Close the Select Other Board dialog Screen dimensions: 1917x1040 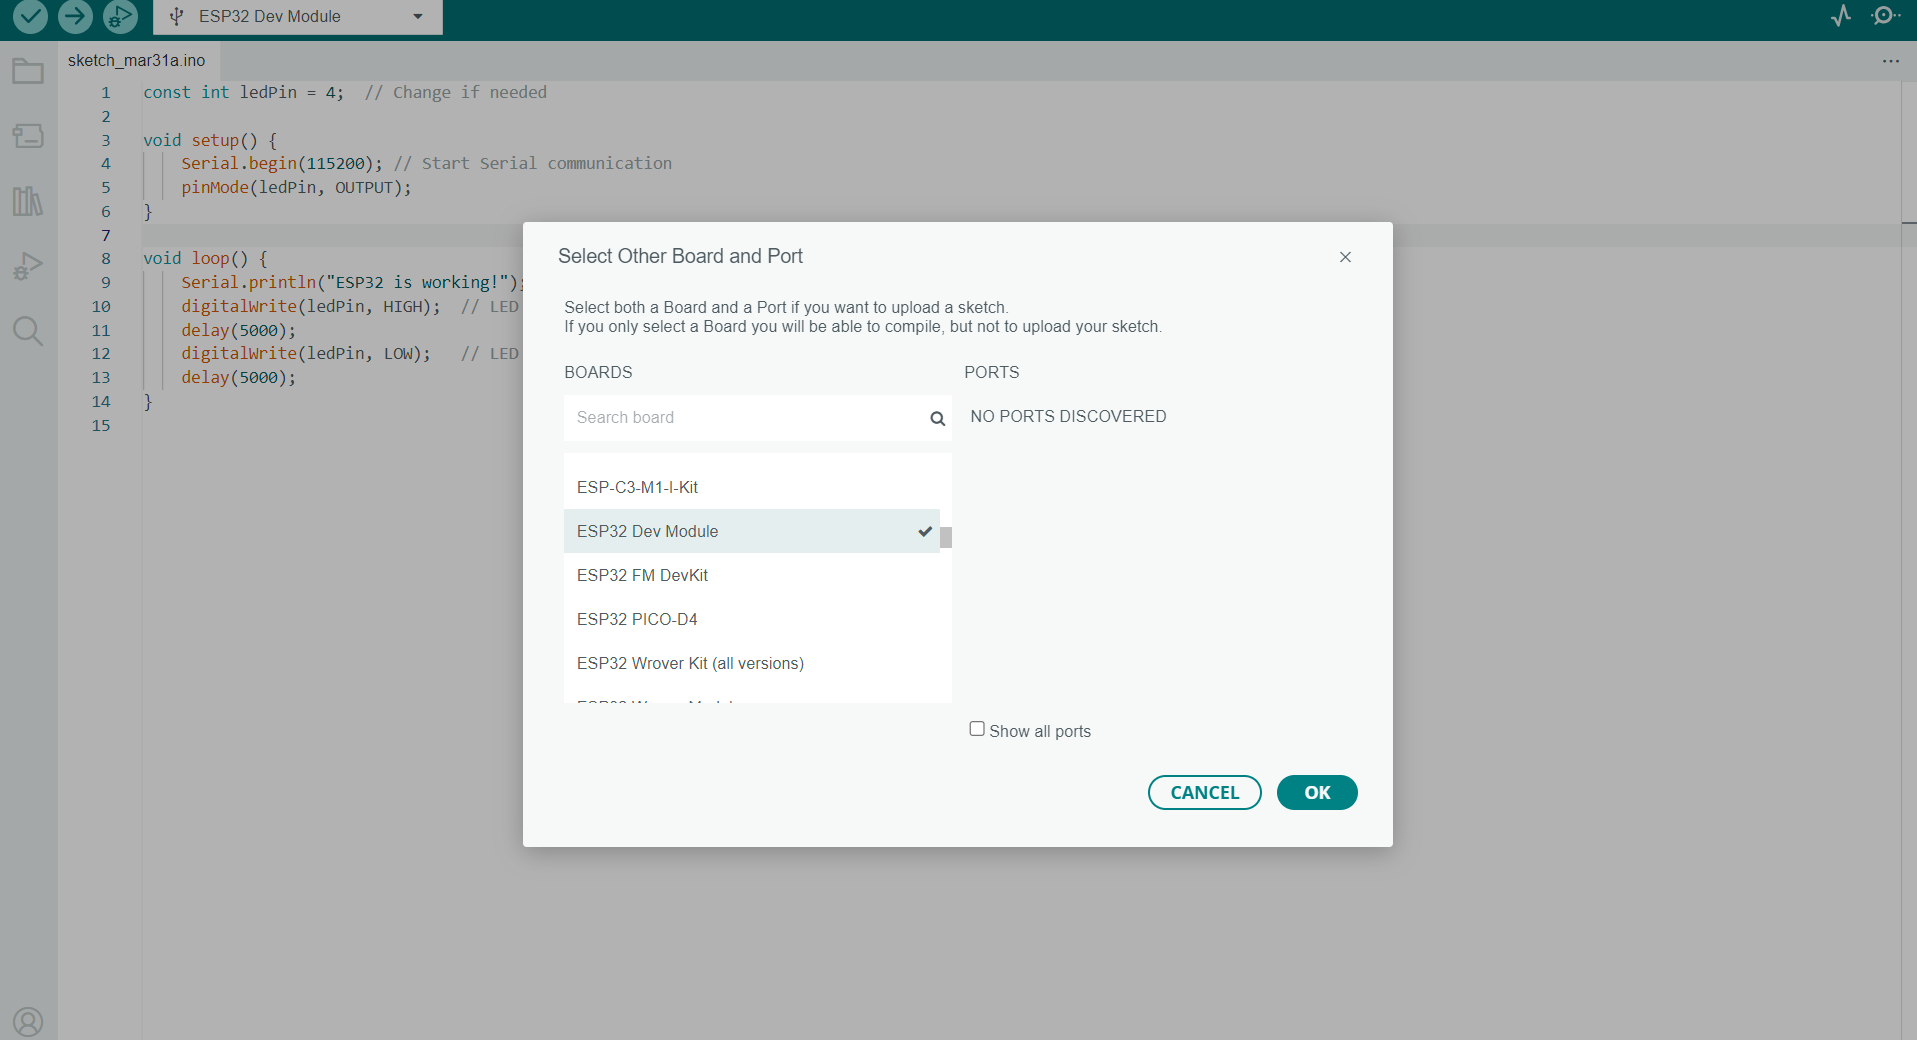[x=1345, y=257]
